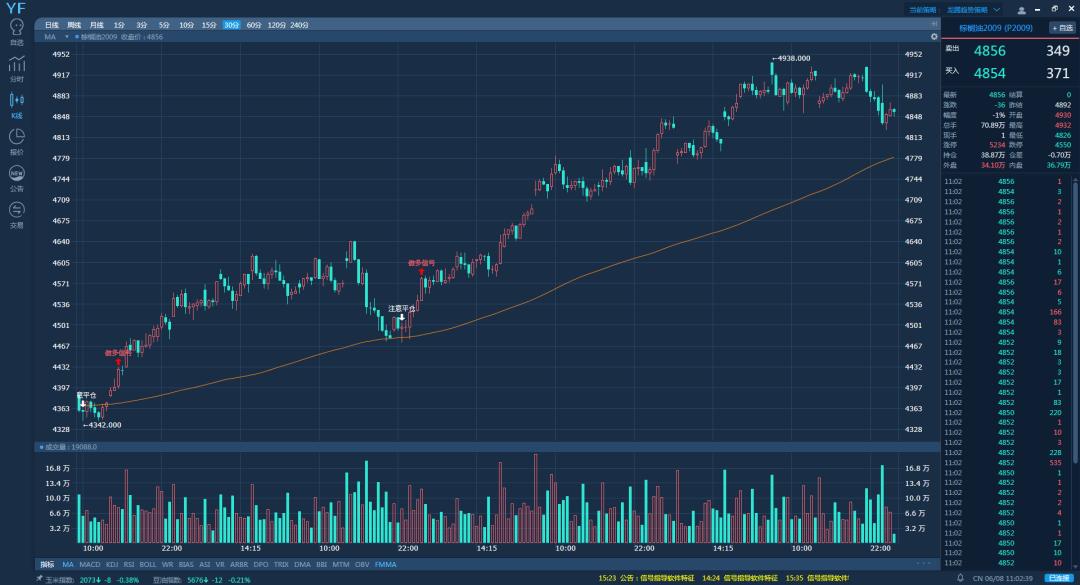Click the 14:24 announcement in status bar
The height and width of the screenshot is (585, 1080).
tap(740, 578)
